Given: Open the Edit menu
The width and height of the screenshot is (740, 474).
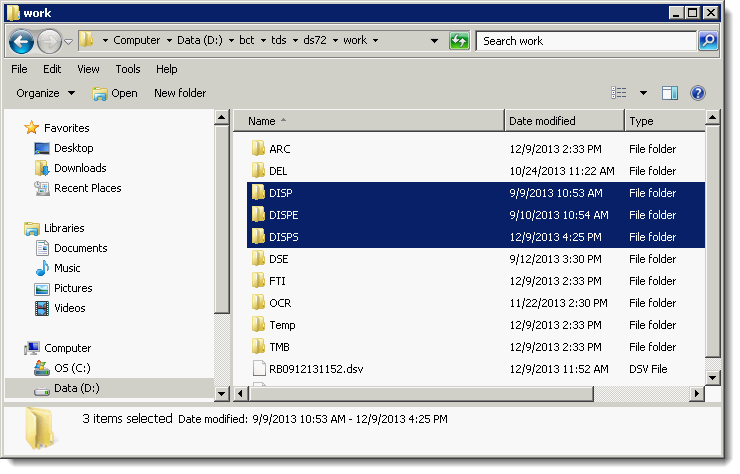Looking at the screenshot, I should (52, 69).
